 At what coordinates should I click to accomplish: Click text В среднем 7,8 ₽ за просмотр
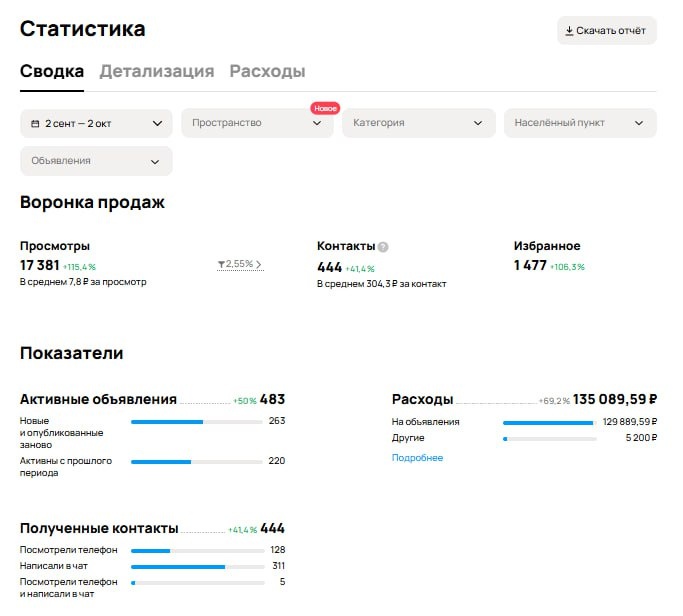[83, 282]
